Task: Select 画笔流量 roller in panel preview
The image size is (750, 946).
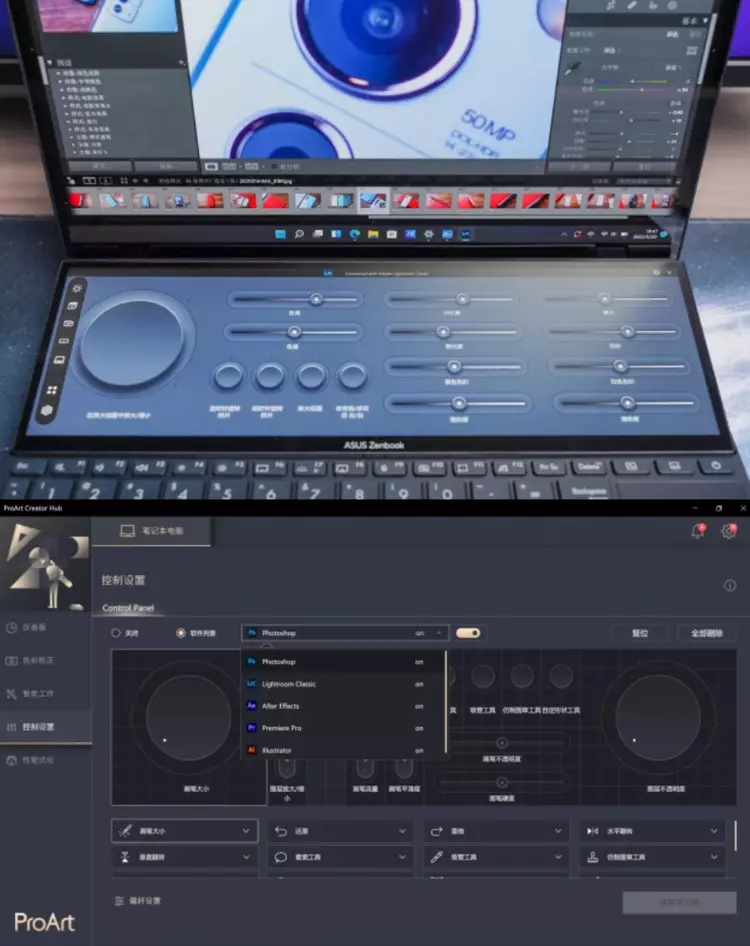Action: [x=365, y=769]
